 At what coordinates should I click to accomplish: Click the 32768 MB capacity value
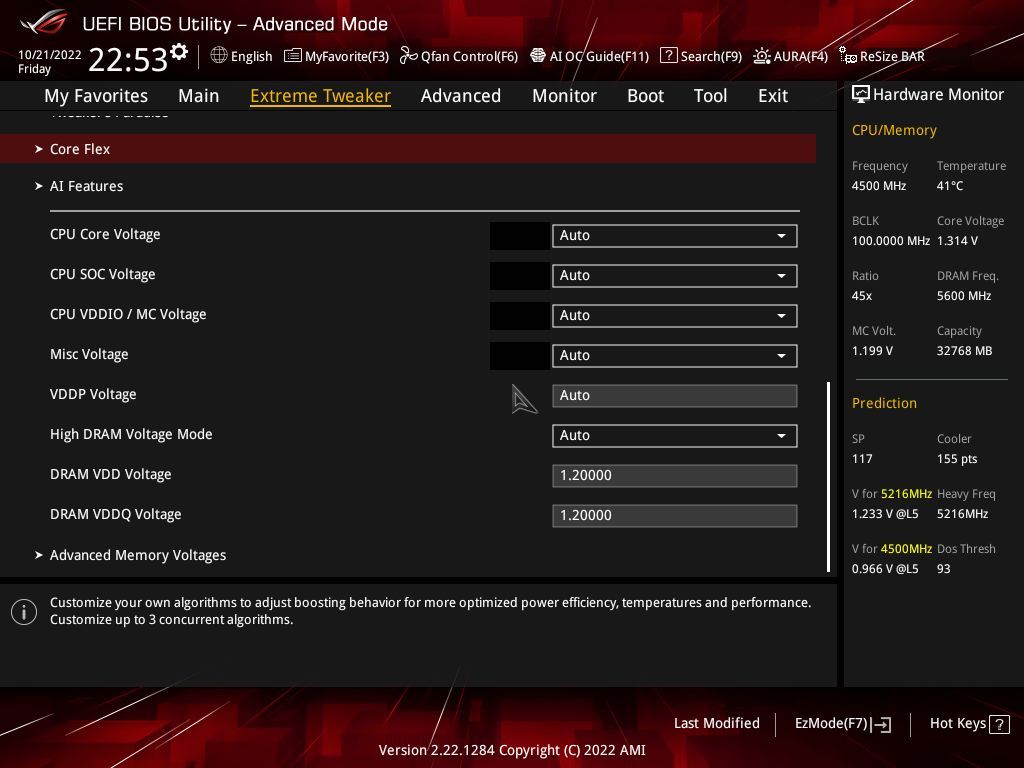(x=964, y=351)
